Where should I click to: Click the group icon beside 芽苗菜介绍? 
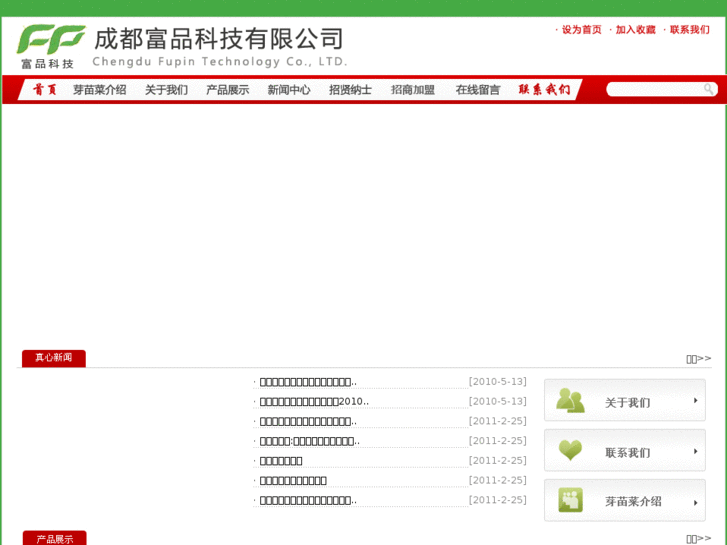[571, 500]
